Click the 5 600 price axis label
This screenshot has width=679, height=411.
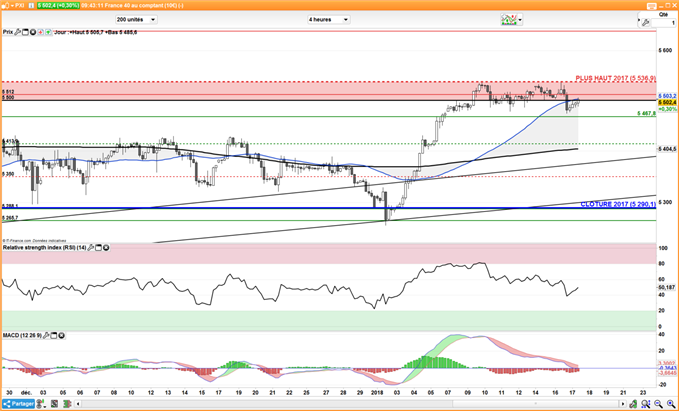pyautogui.click(x=665, y=51)
